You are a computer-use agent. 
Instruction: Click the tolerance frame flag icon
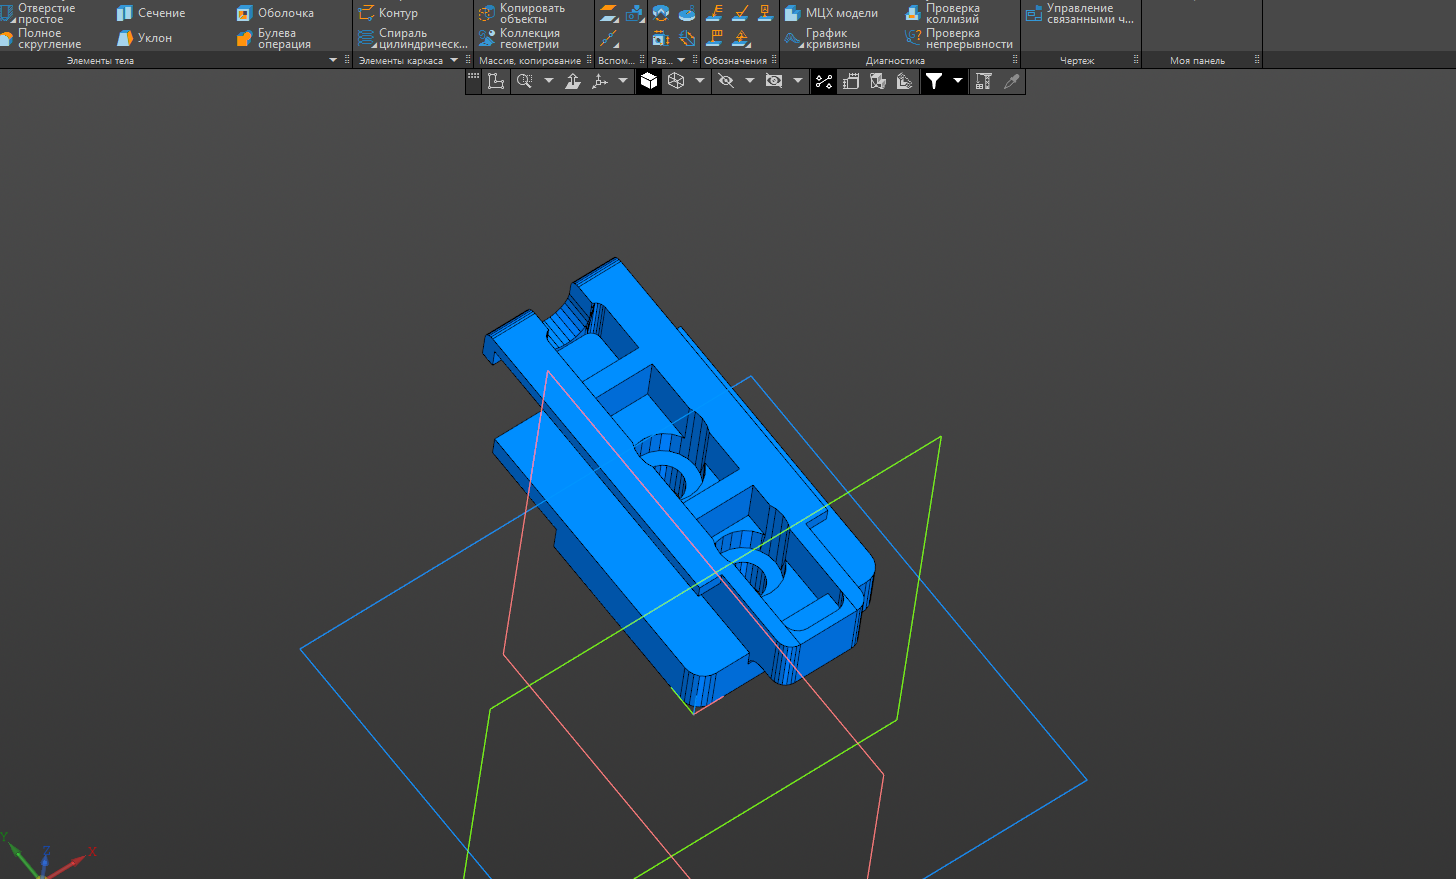[714, 38]
